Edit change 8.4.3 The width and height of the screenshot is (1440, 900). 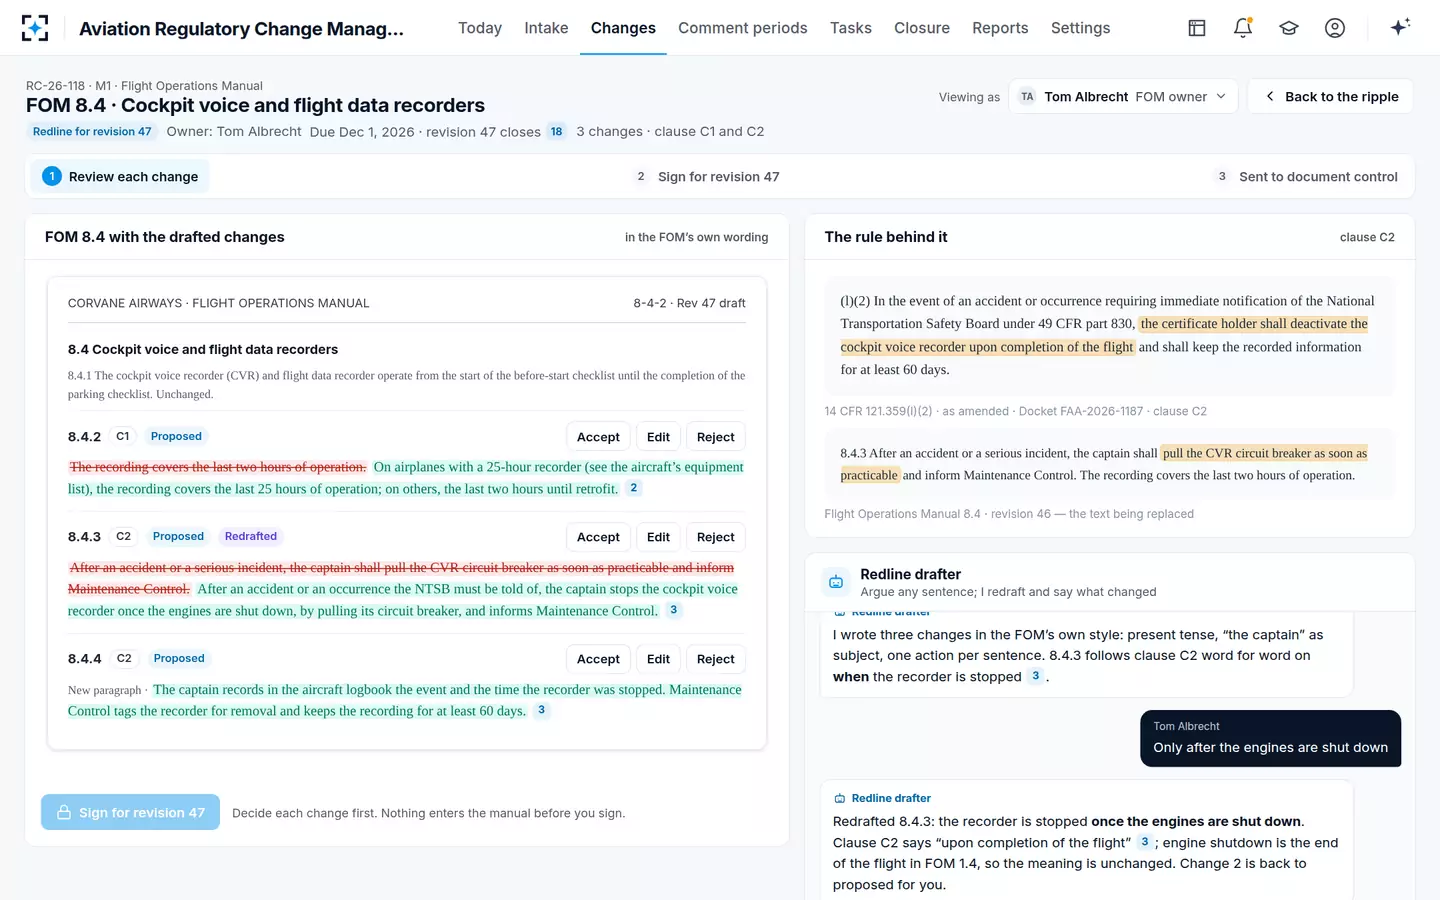click(658, 537)
